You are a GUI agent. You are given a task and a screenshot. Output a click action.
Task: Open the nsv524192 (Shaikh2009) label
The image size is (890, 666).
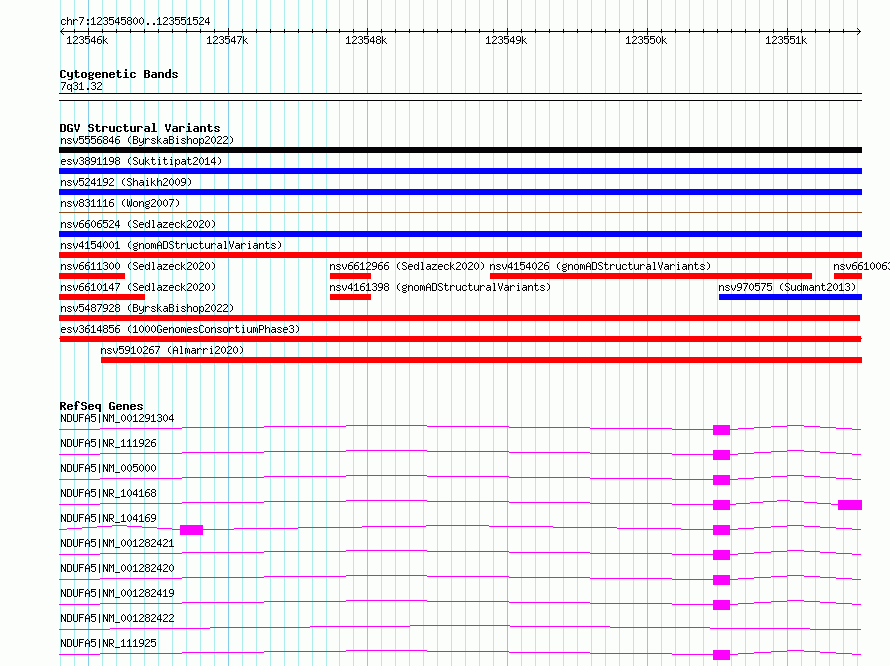[126, 182]
